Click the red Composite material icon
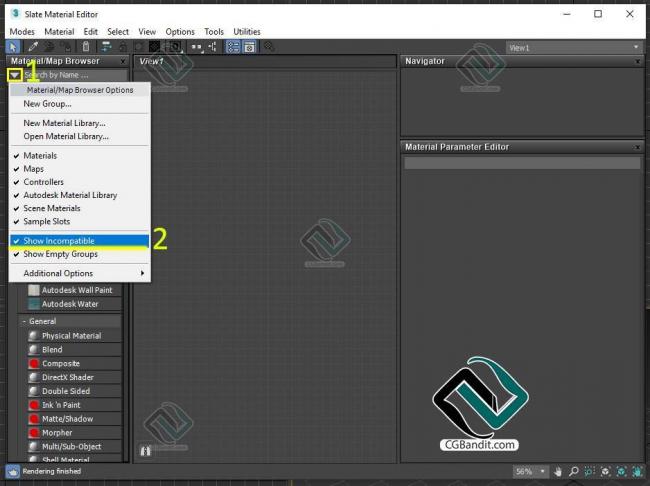Screen dimensions: 650x486 [x=34, y=364]
